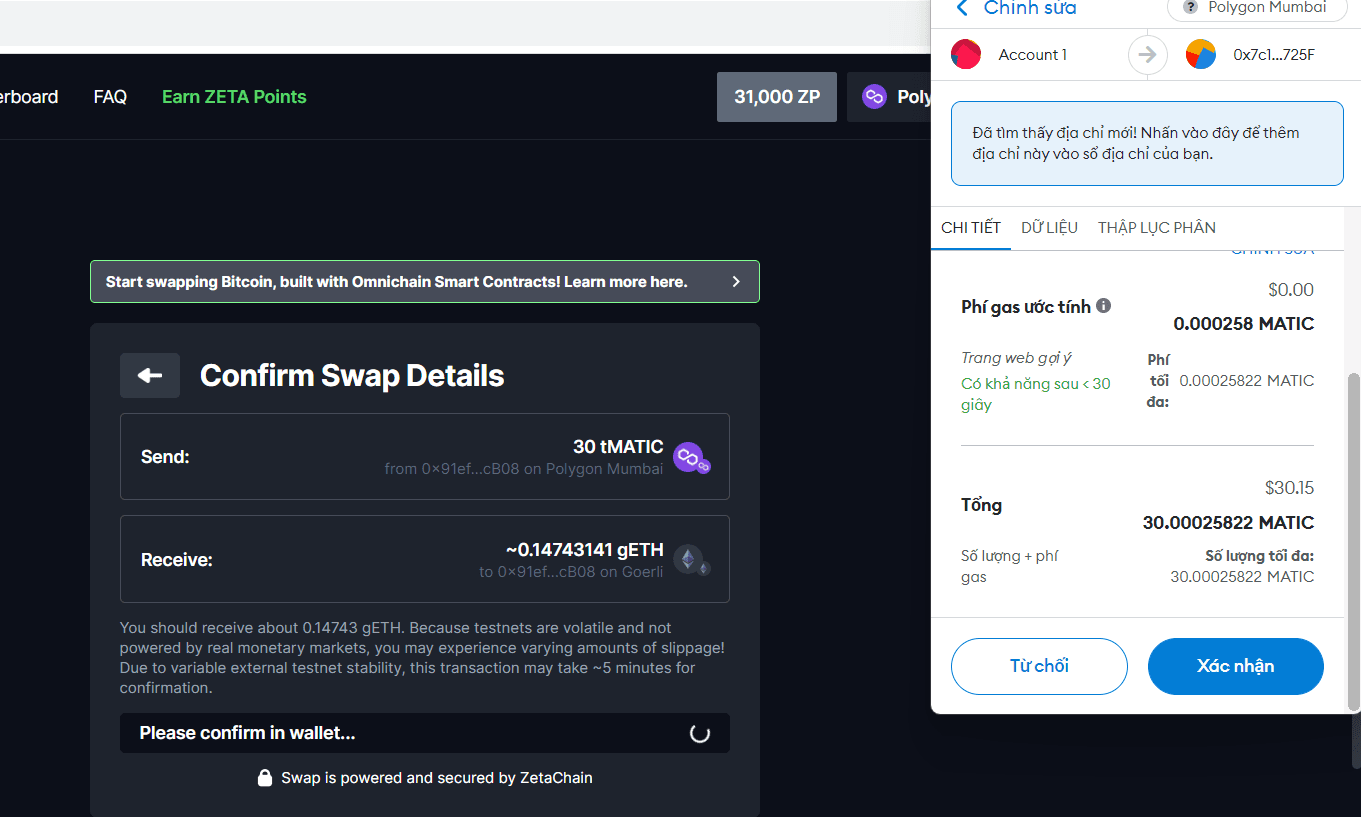The width and height of the screenshot is (1361, 817).
Task: Expand the Bitcoin swapping banner chevron
Action: [x=736, y=282]
